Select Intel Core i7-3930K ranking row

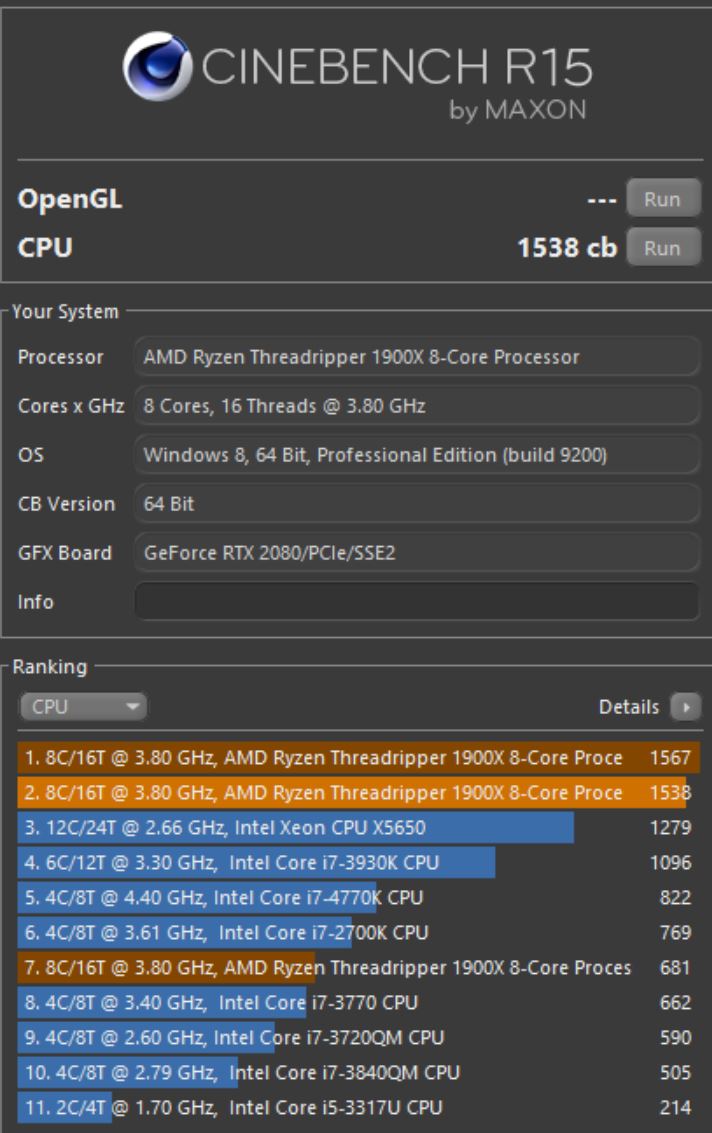click(x=357, y=862)
